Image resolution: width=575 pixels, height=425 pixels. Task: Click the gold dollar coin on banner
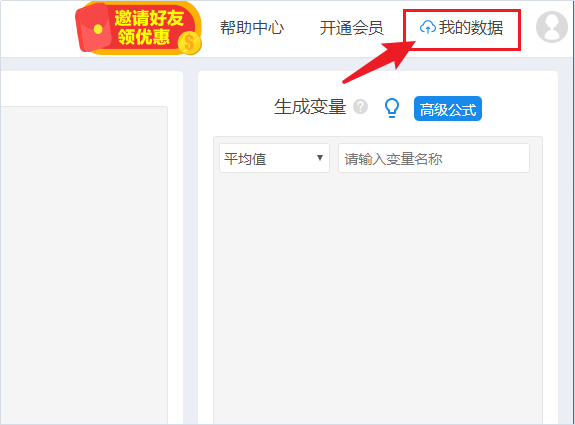coord(189,43)
